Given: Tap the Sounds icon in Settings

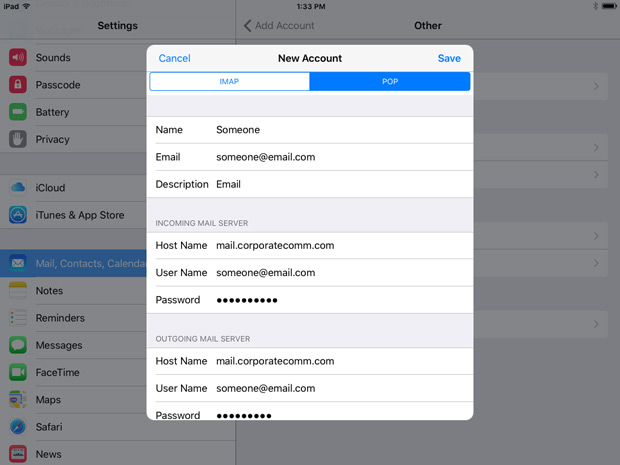Looking at the screenshot, I should (x=18, y=57).
